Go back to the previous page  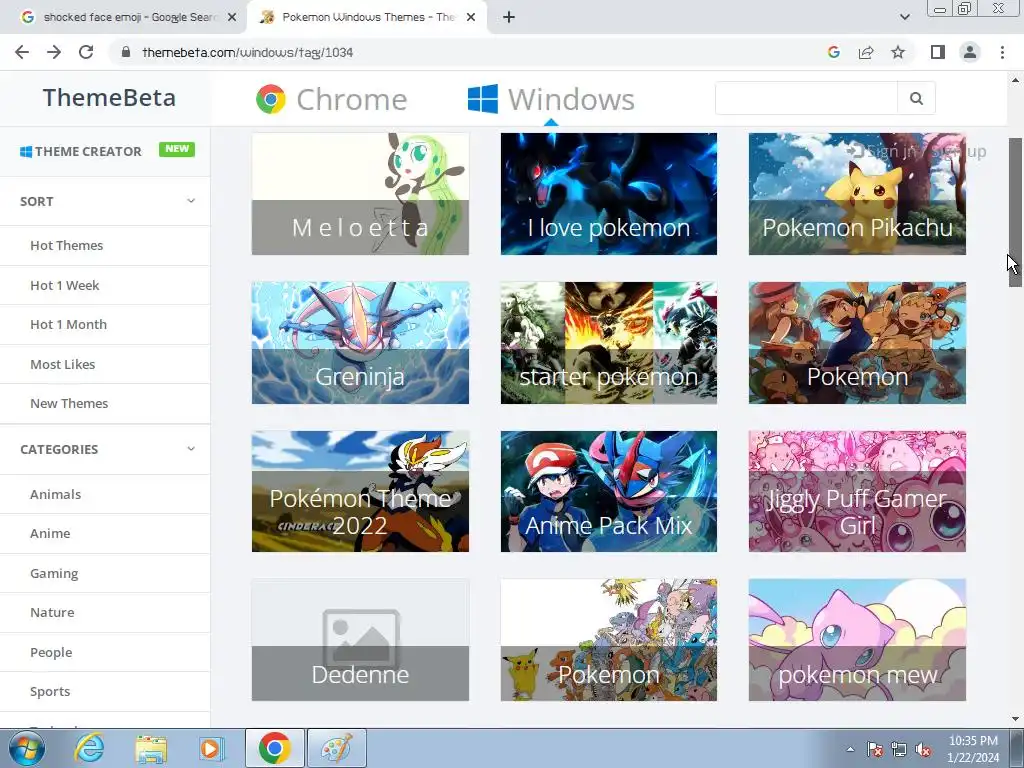22,52
